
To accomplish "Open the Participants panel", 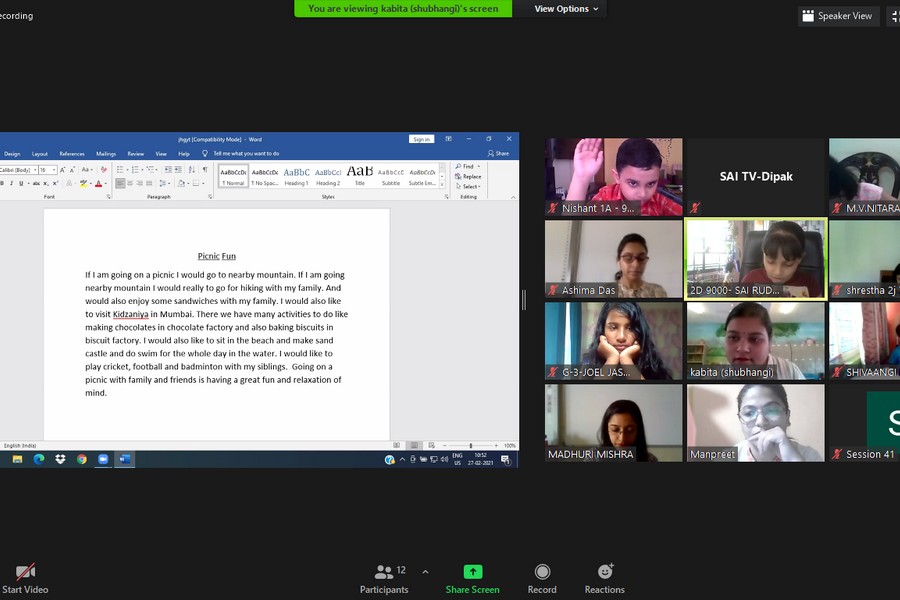I will 384,577.
